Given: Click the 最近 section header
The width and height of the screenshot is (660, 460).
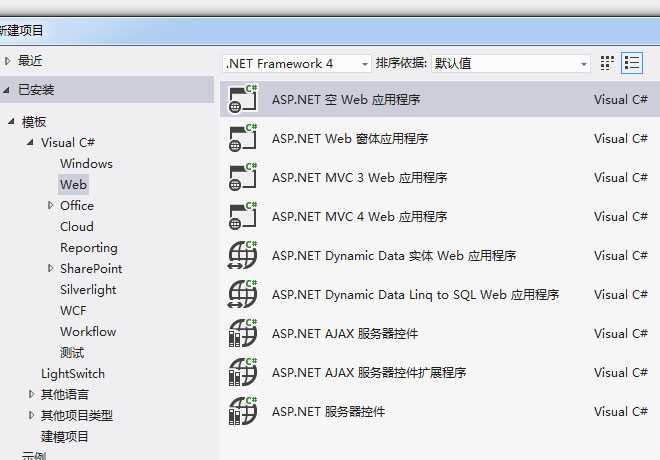Looking at the screenshot, I should (x=30, y=61).
